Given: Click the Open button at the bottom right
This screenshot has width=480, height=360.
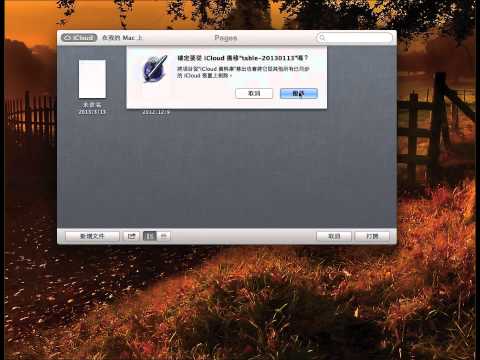Looking at the screenshot, I should click(x=372, y=236).
